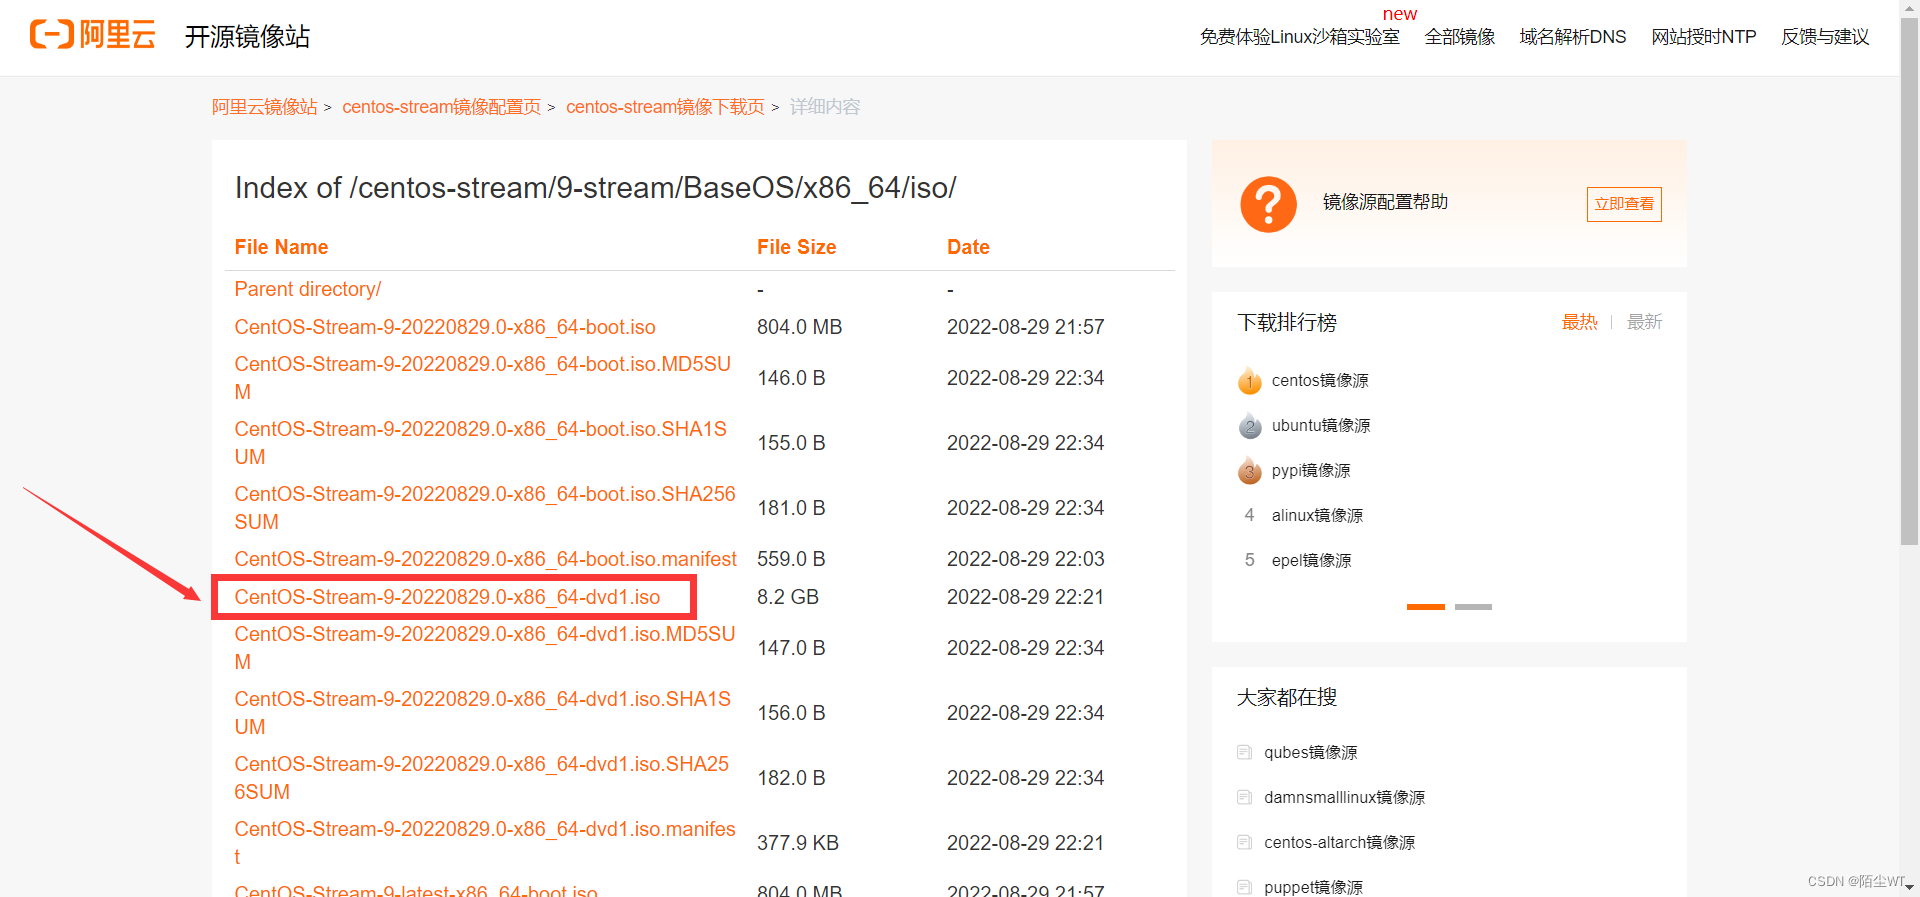Open damnsmalllinux镜像源 search suggestion
1920x897 pixels.
tap(1344, 798)
